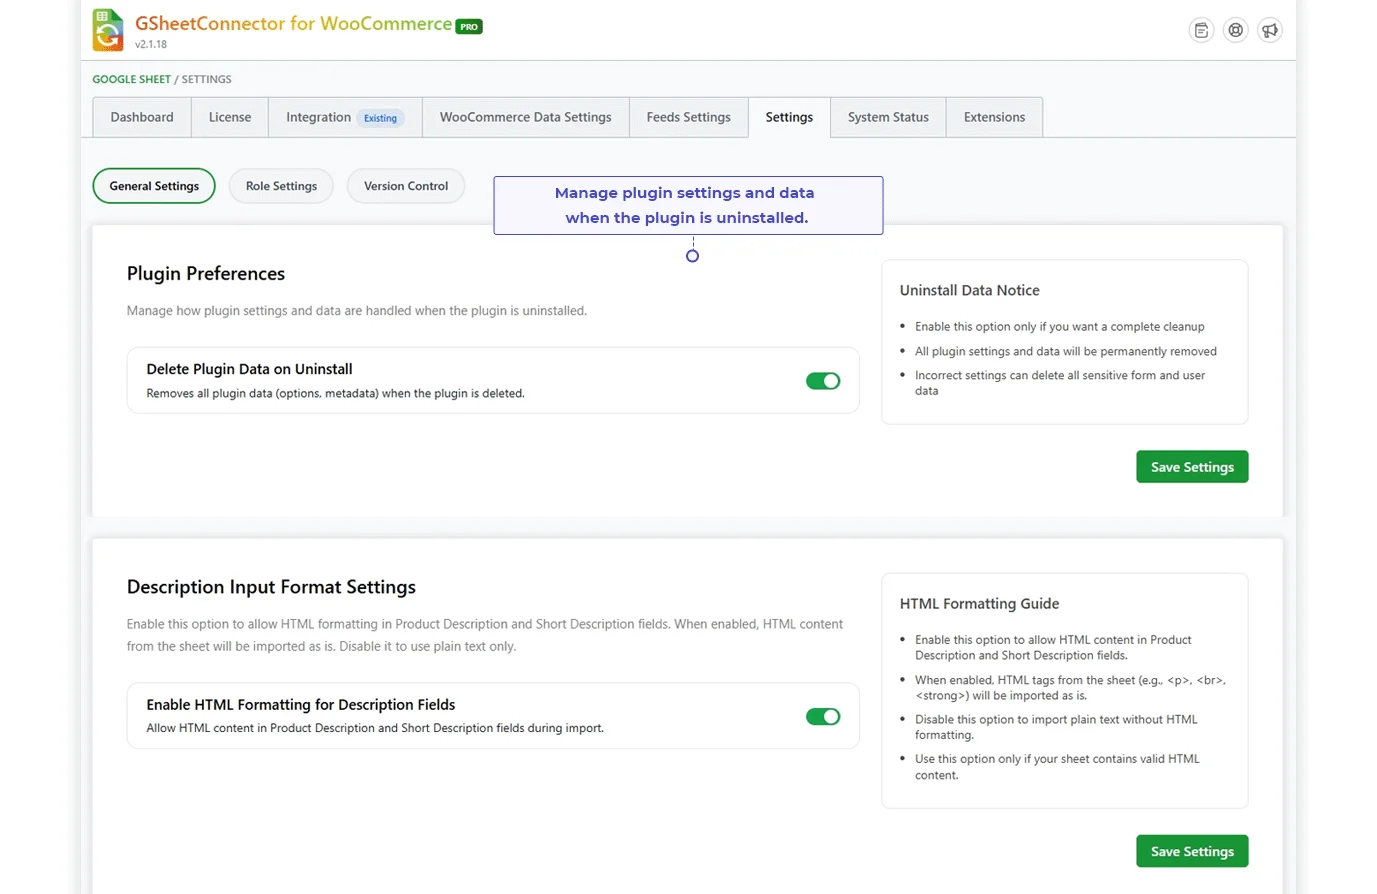The width and height of the screenshot is (1377, 894).
Task: Click 'All plugin settings and data will be permanently removed'
Action: point(1066,352)
